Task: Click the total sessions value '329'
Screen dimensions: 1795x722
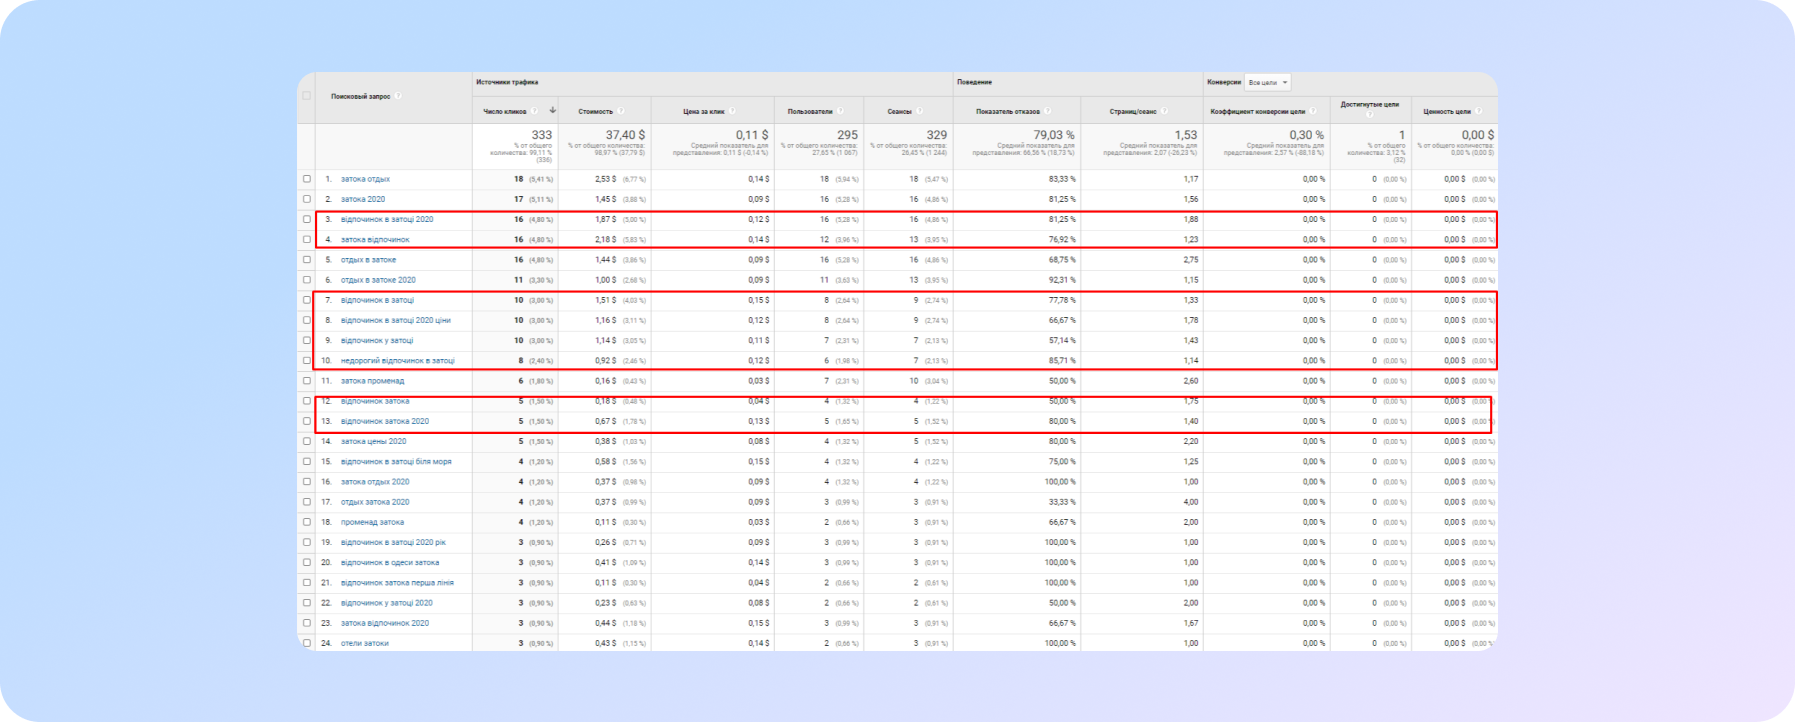Action: [x=936, y=134]
